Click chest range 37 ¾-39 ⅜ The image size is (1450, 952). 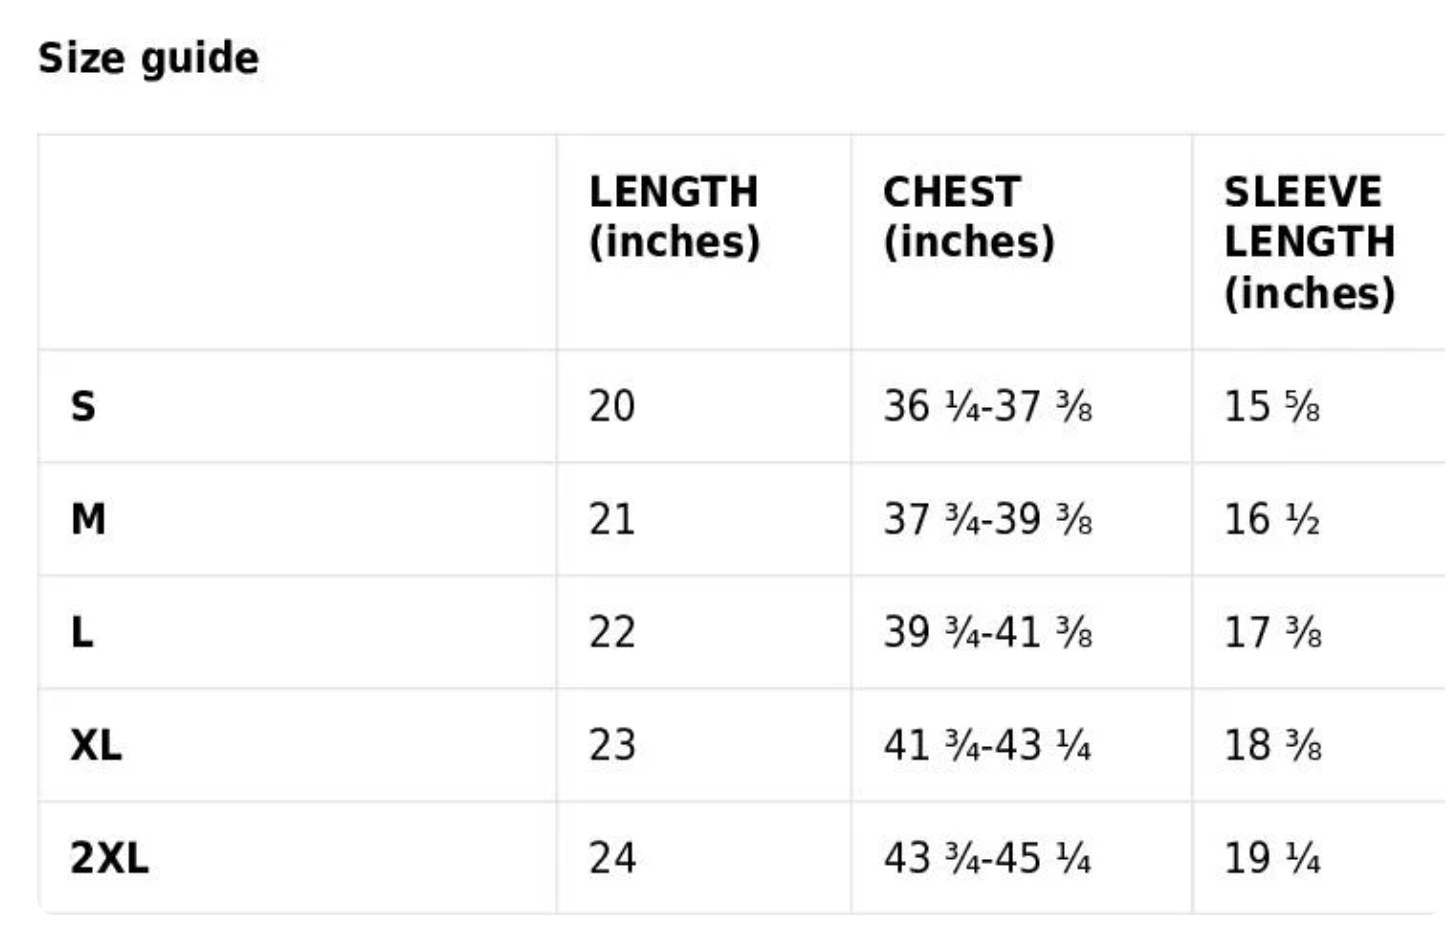[987, 520]
